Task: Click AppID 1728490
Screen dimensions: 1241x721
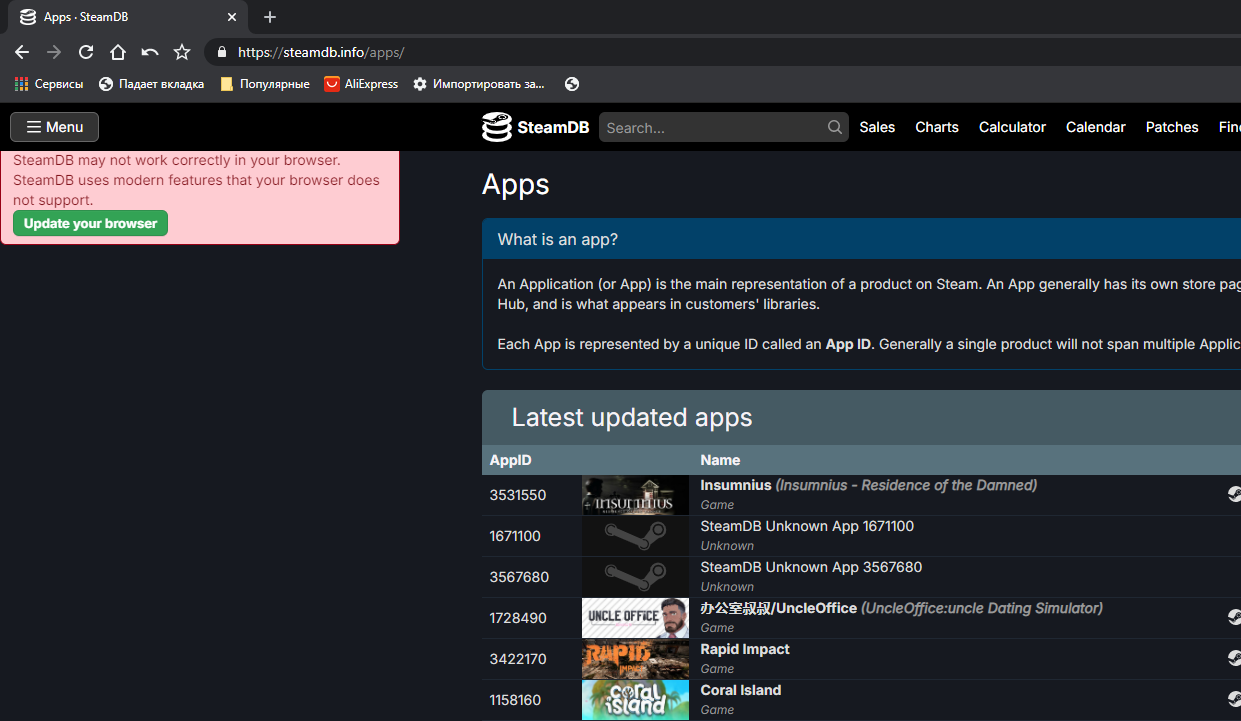Action: point(518,618)
